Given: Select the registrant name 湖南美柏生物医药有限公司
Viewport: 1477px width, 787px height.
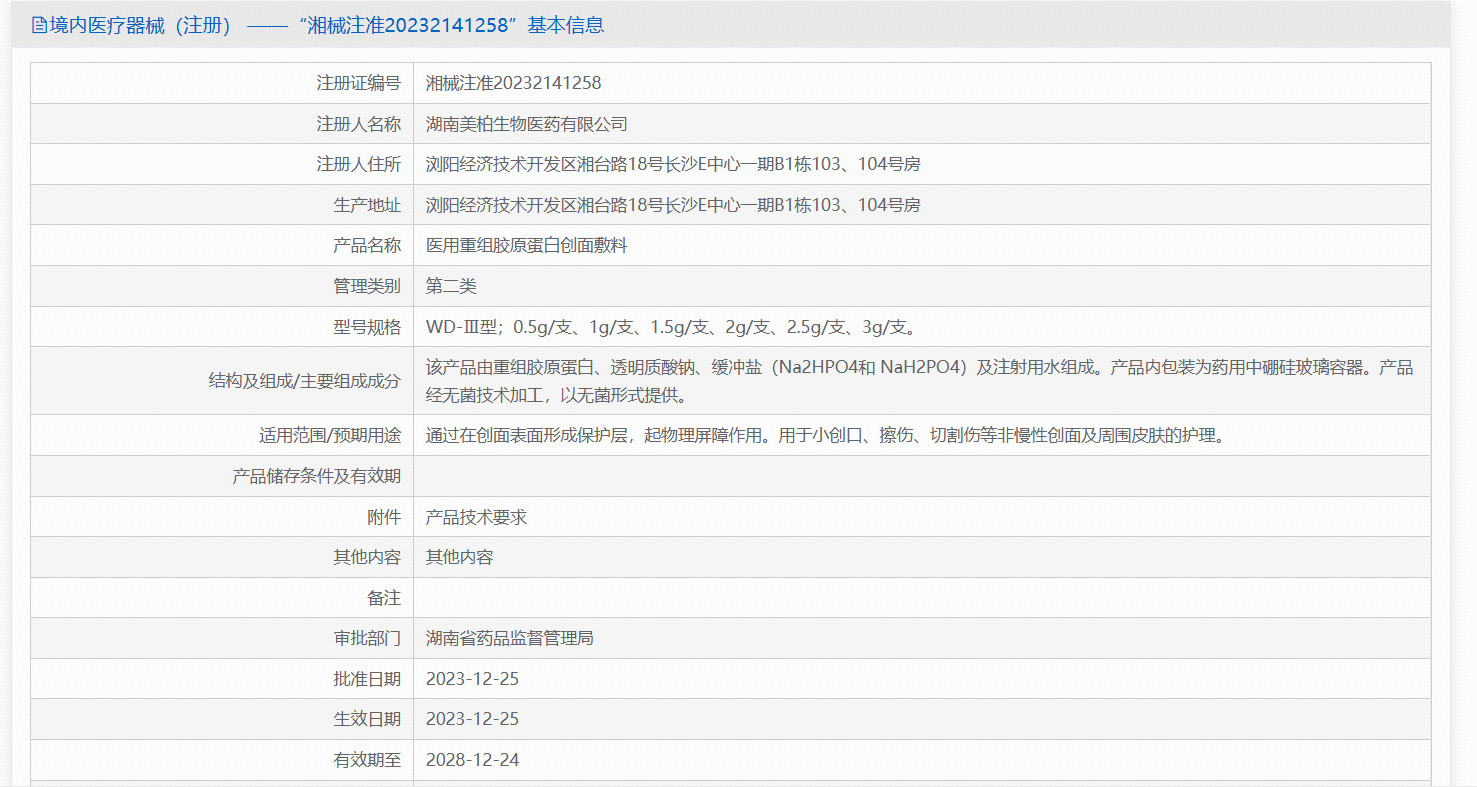Looking at the screenshot, I should click(526, 124).
